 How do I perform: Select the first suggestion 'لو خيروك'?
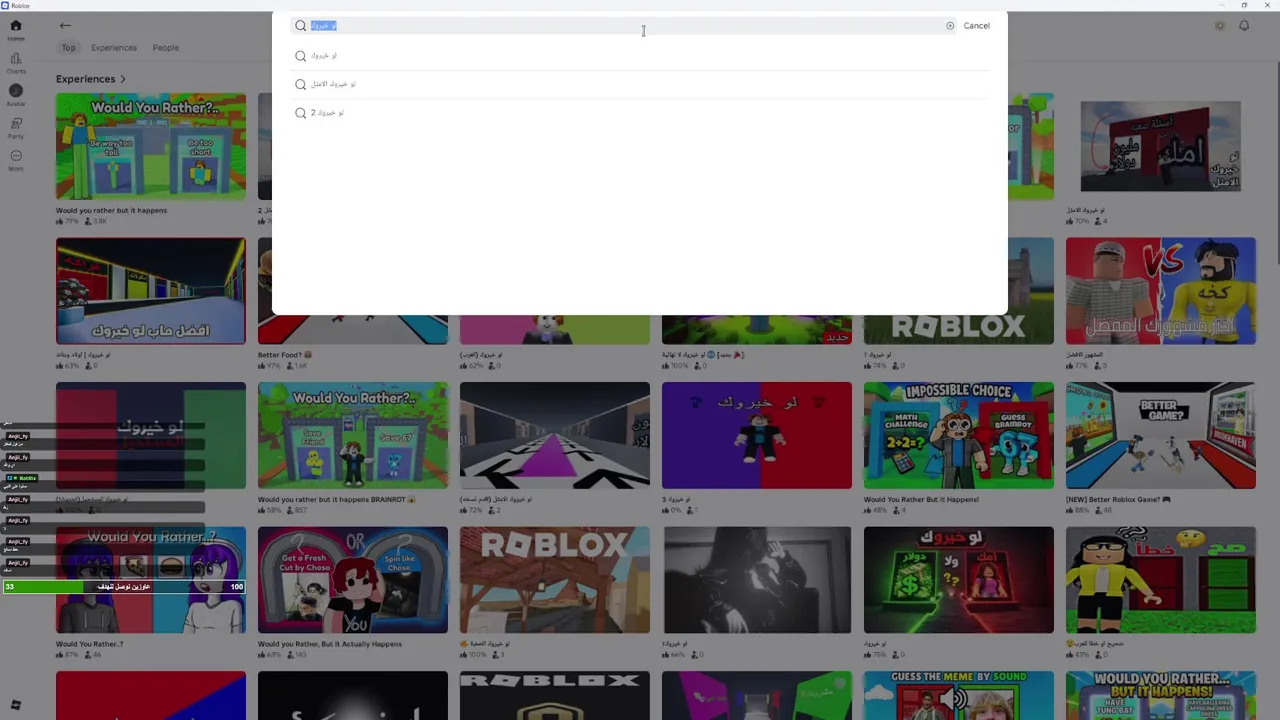(x=640, y=56)
